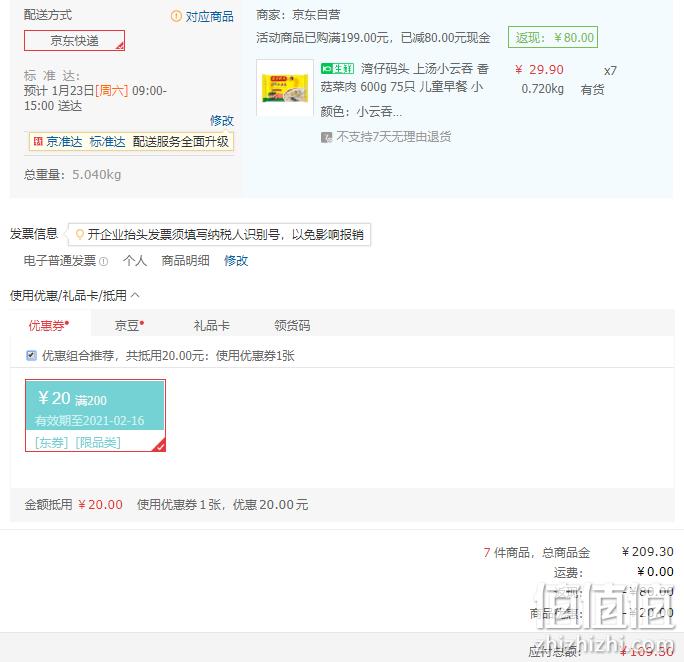This screenshot has height=662, width=684.
Task: Select the 京东快递 delivery option
Action: pyautogui.click(x=75, y=41)
